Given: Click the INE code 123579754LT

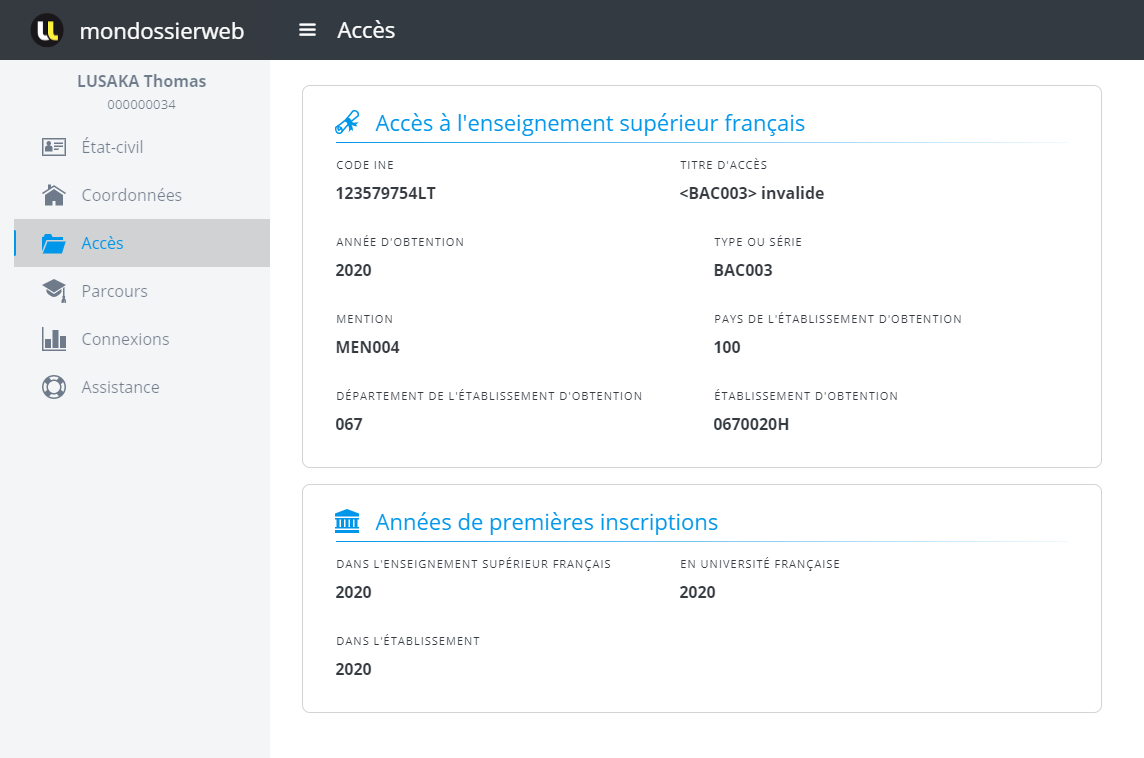Looking at the screenshot, I should [385, 193].
